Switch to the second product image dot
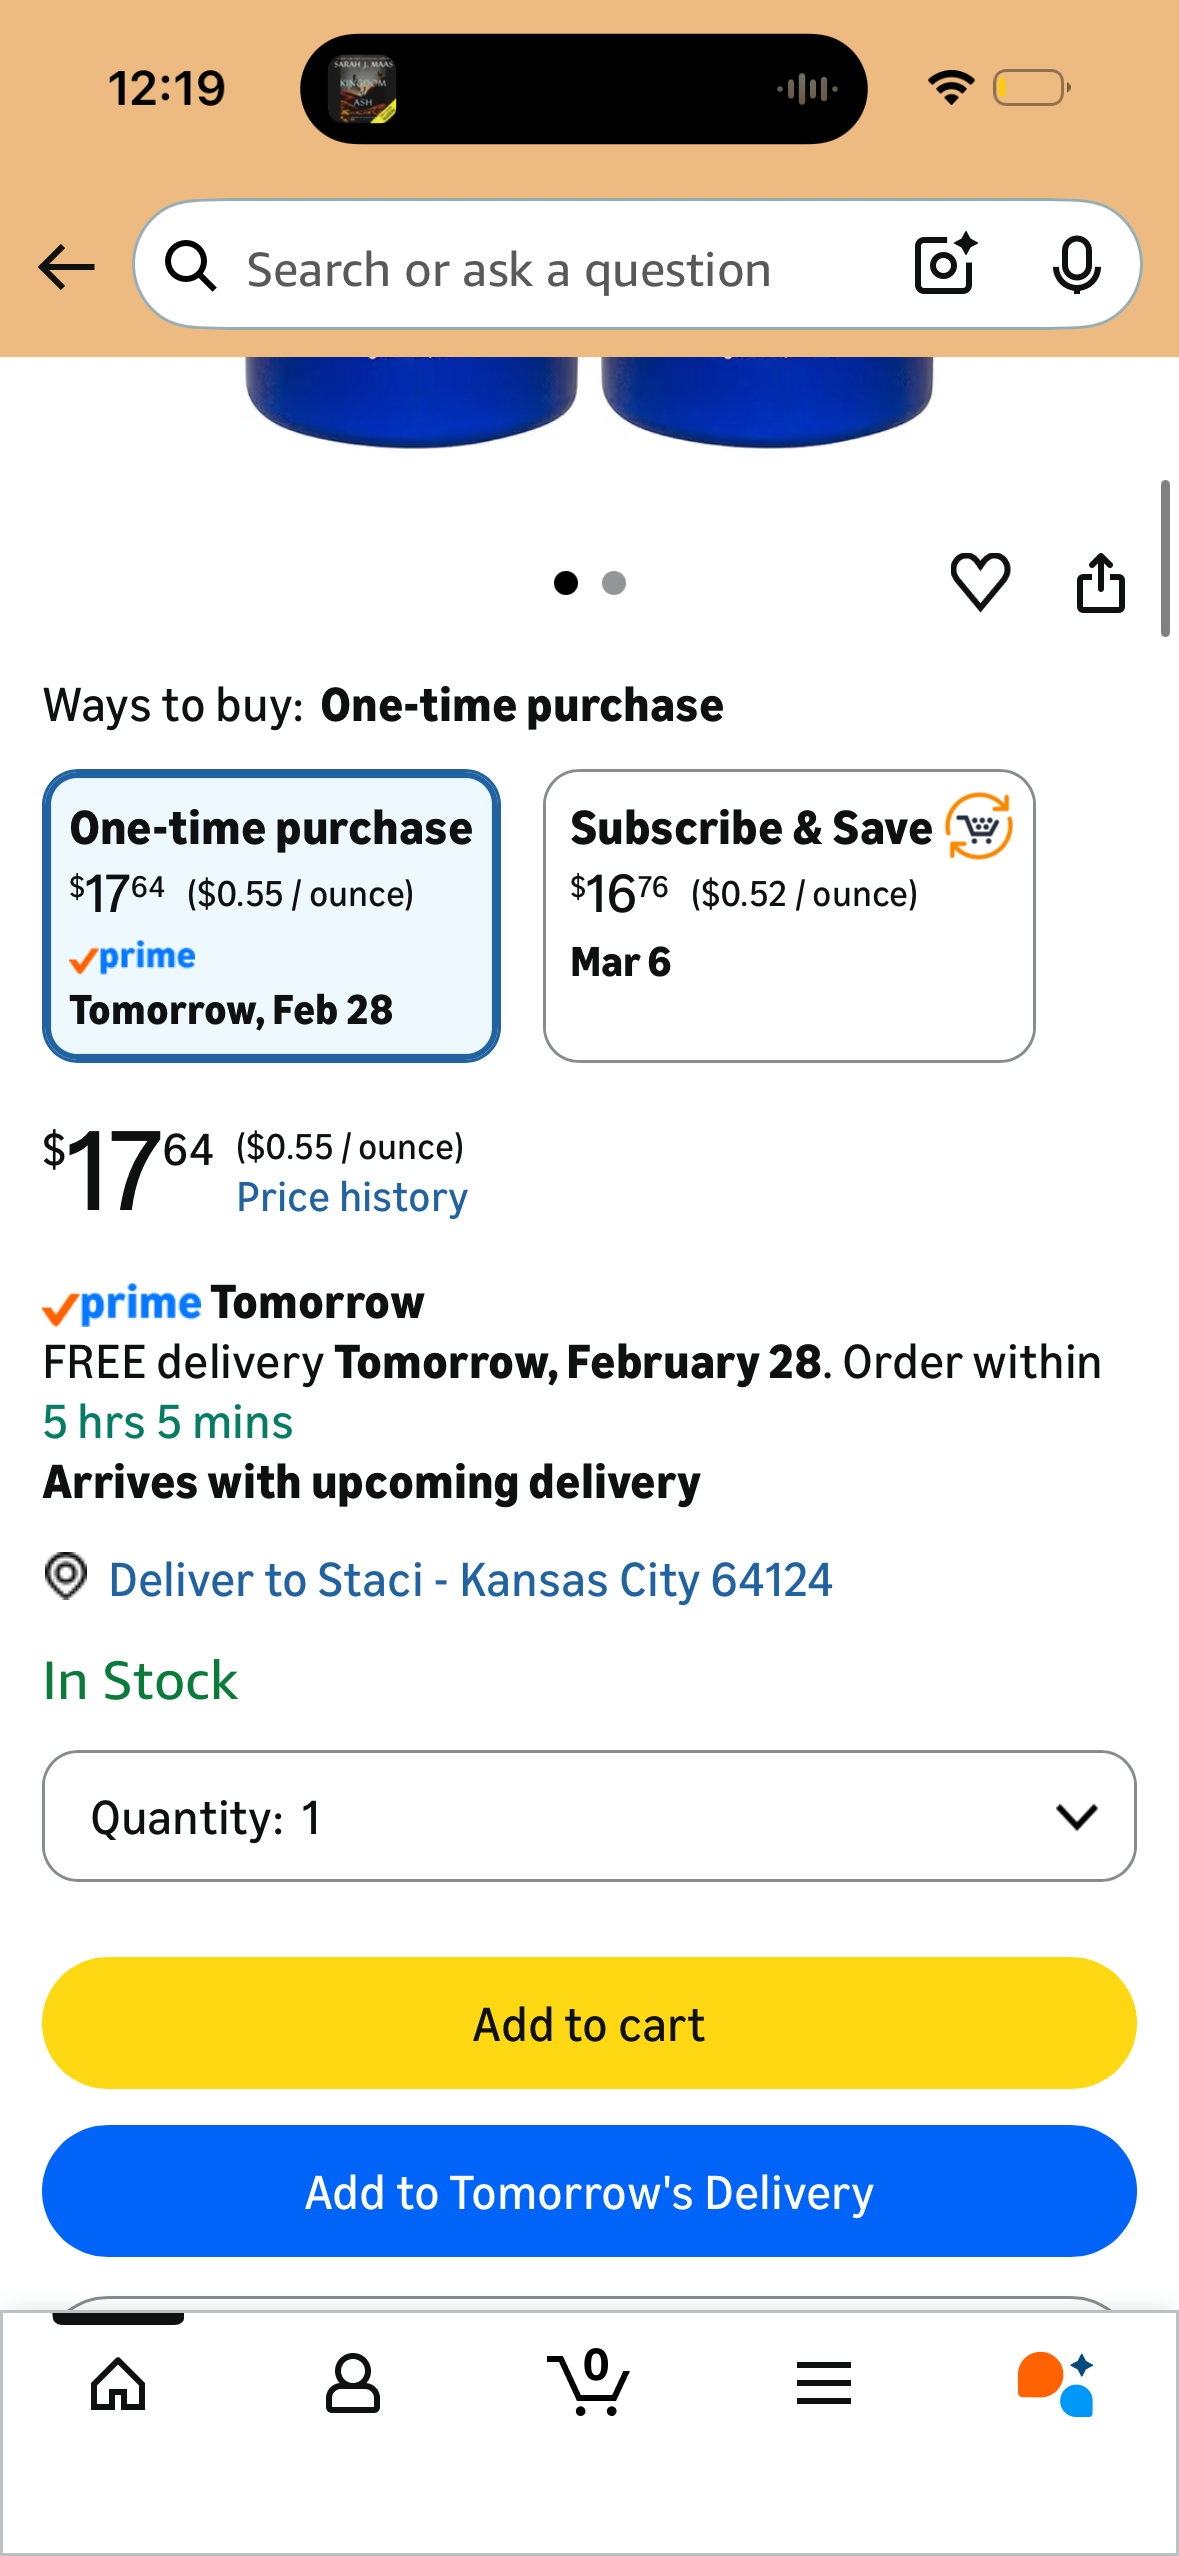The height and width of the screenshot is (2556, 1179). pos(614,583)
